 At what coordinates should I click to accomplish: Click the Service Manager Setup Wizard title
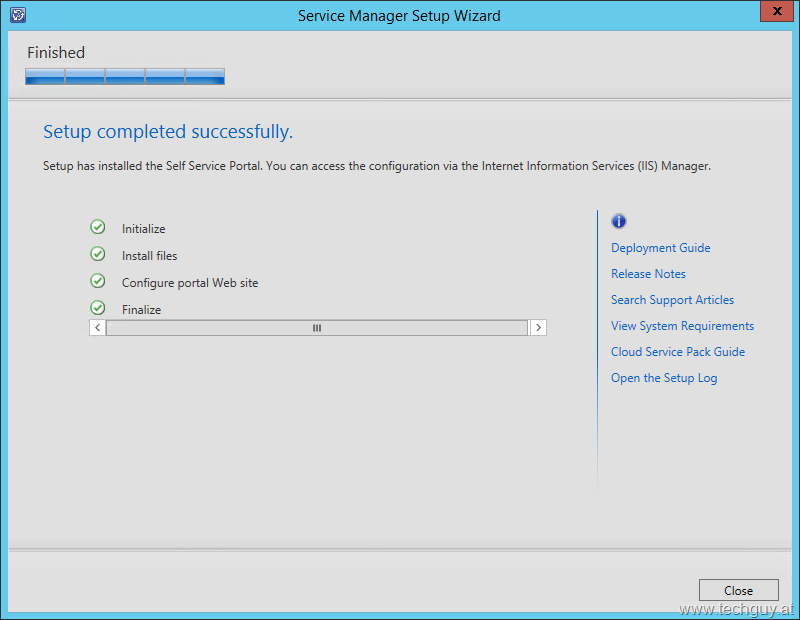[x=399, y=16]
